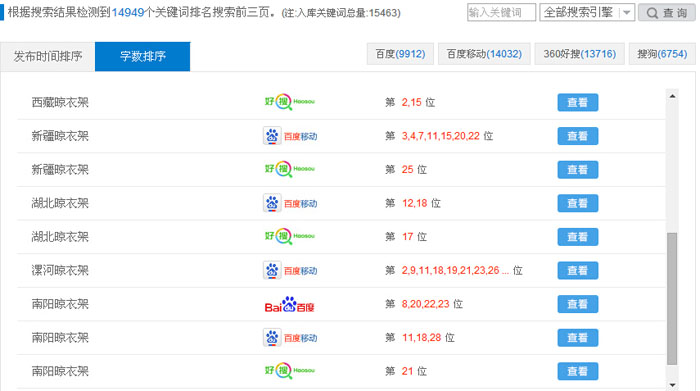
Task: Select the 字数排序 tab
Action: [x=142, y=56]
